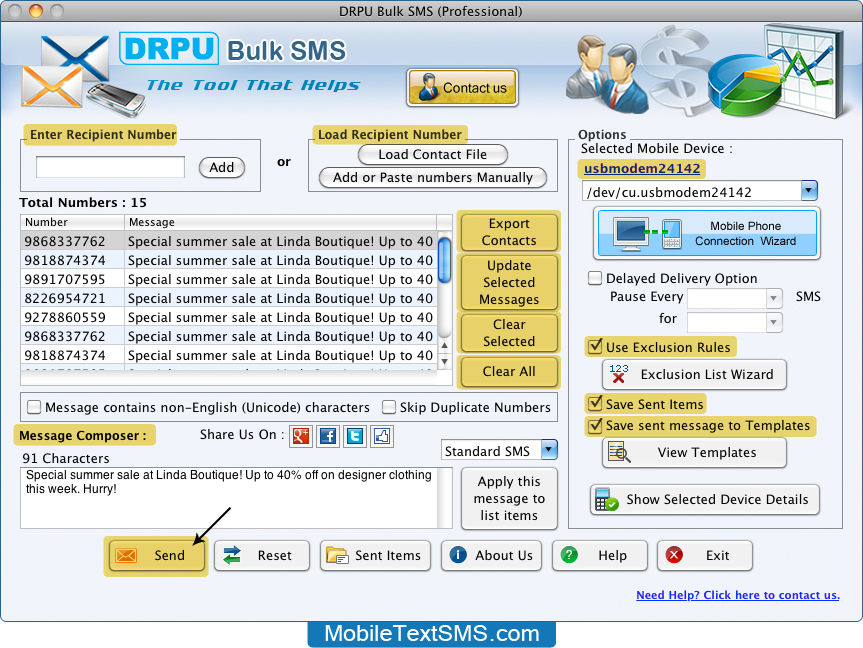
Task: Click the Facebook share icon
Action: [327, 436]
